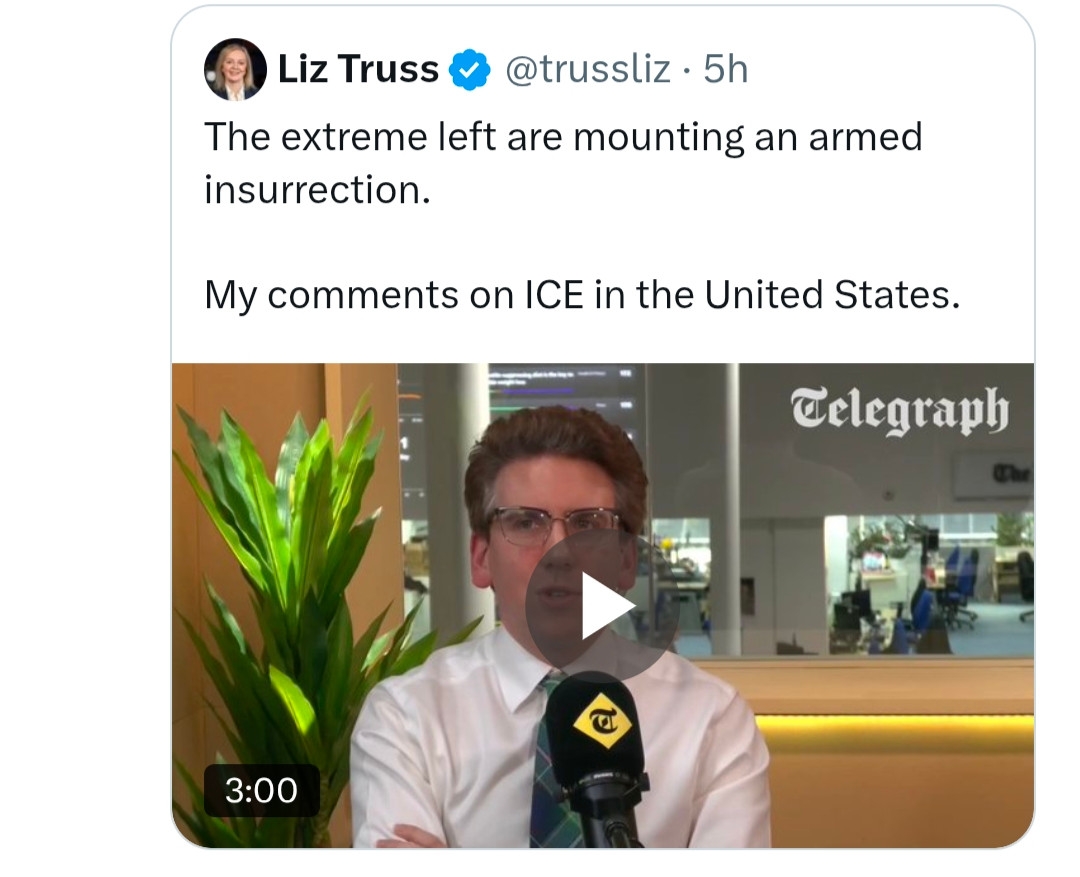This screenshot has width=1080, height=877.
Task: Click the 3:00 video duration badge
Action: [261, 790]
